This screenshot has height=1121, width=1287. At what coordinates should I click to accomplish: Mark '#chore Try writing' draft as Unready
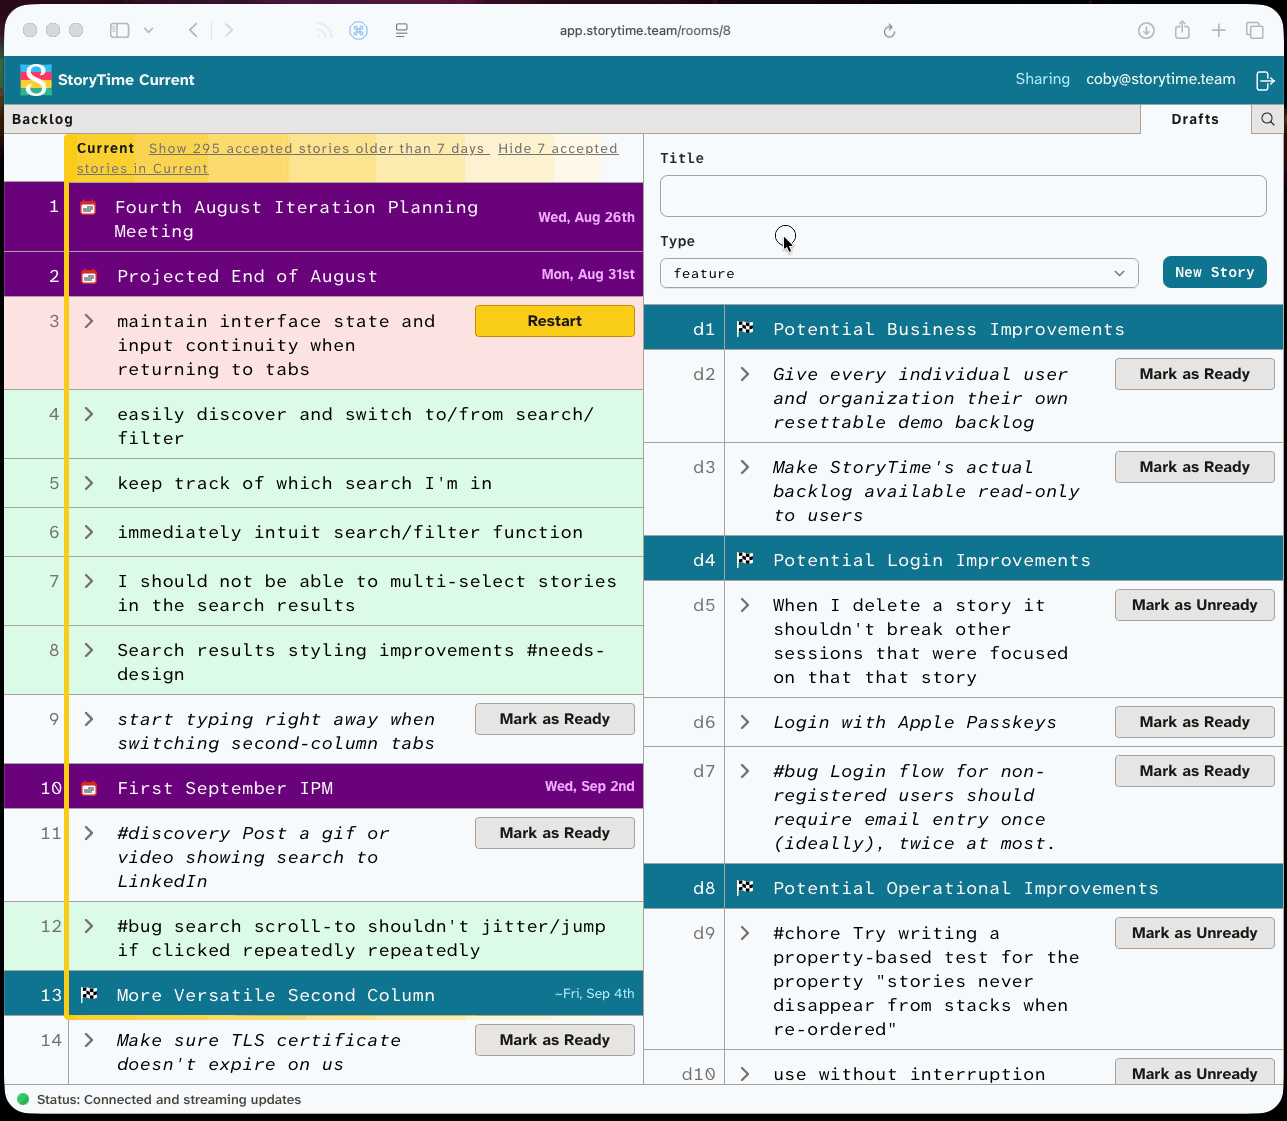1195,933
